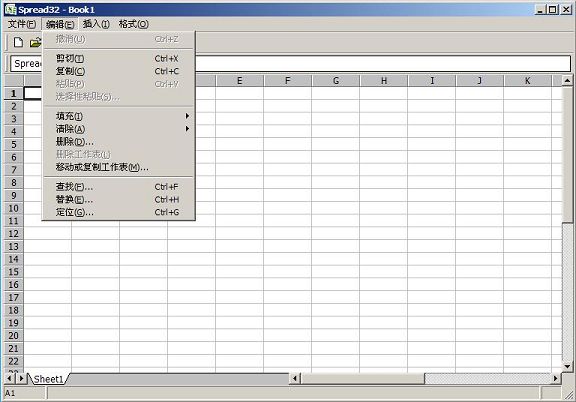Click the New document toolbar icon
The height and width of the screenshot is (402, 576).
tap(18, 43)
